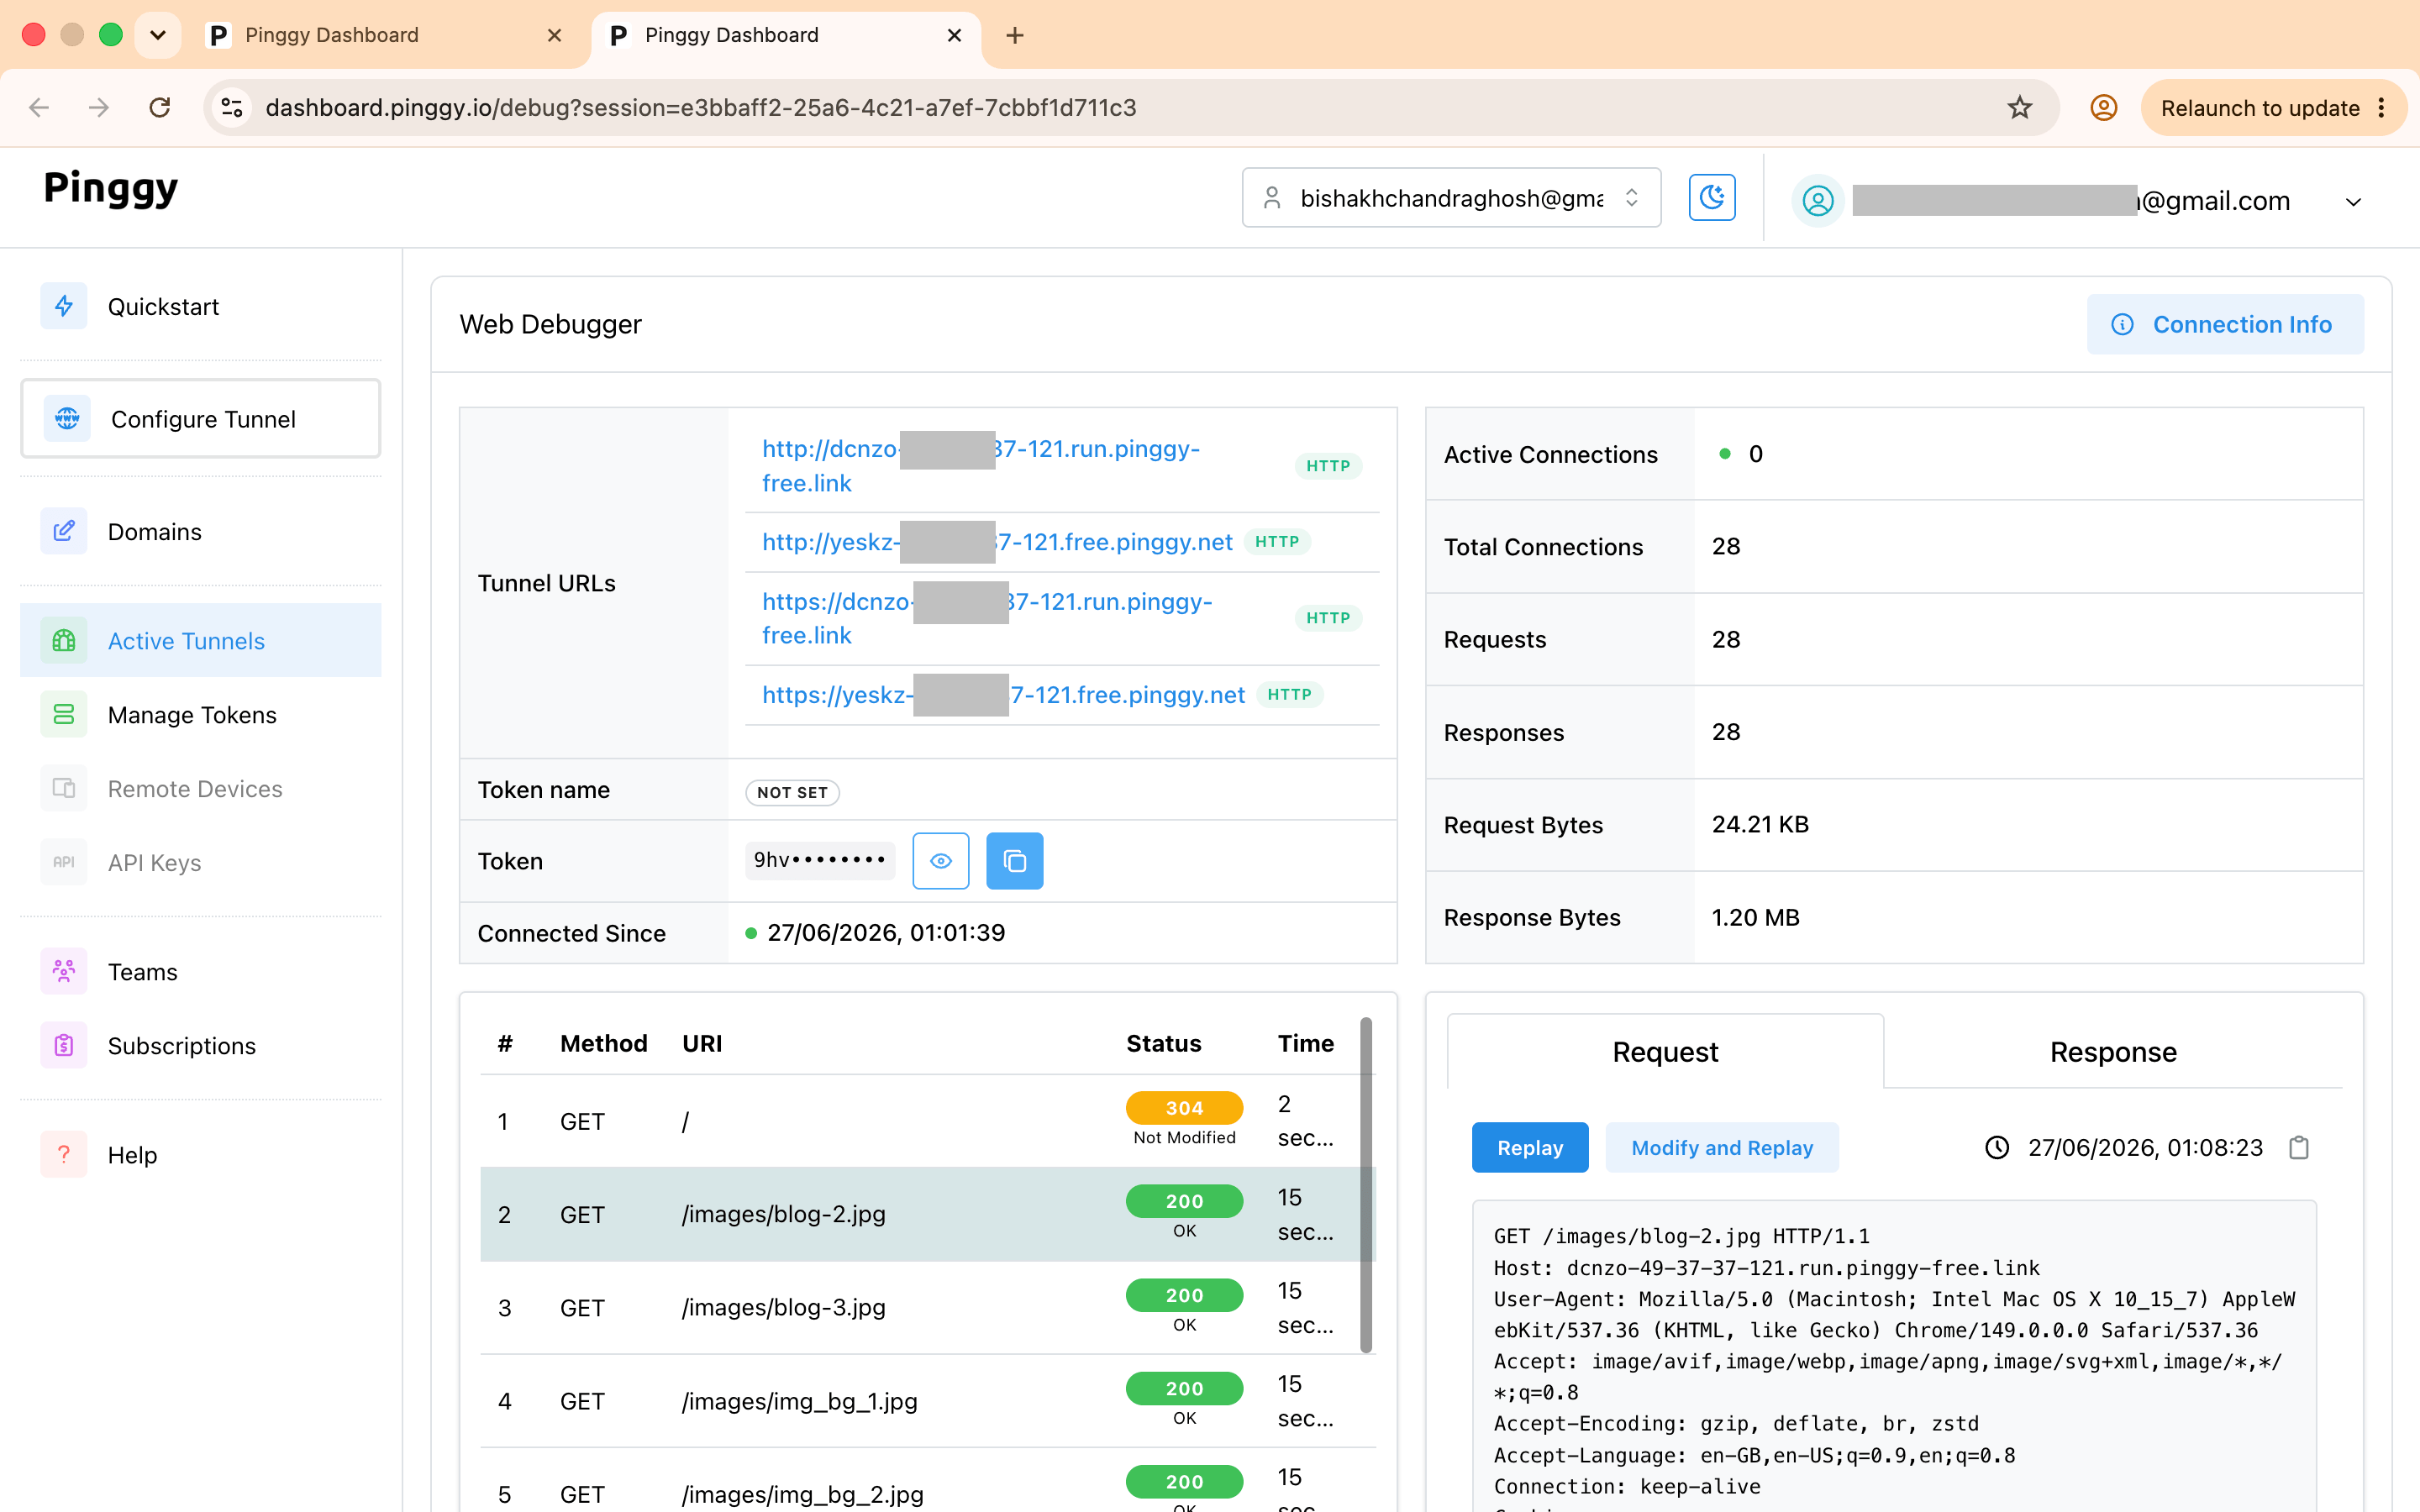This screenshot has width=2420, height=1512.
Task: Click the request list scrollbar
Action: point(1366,1185)
